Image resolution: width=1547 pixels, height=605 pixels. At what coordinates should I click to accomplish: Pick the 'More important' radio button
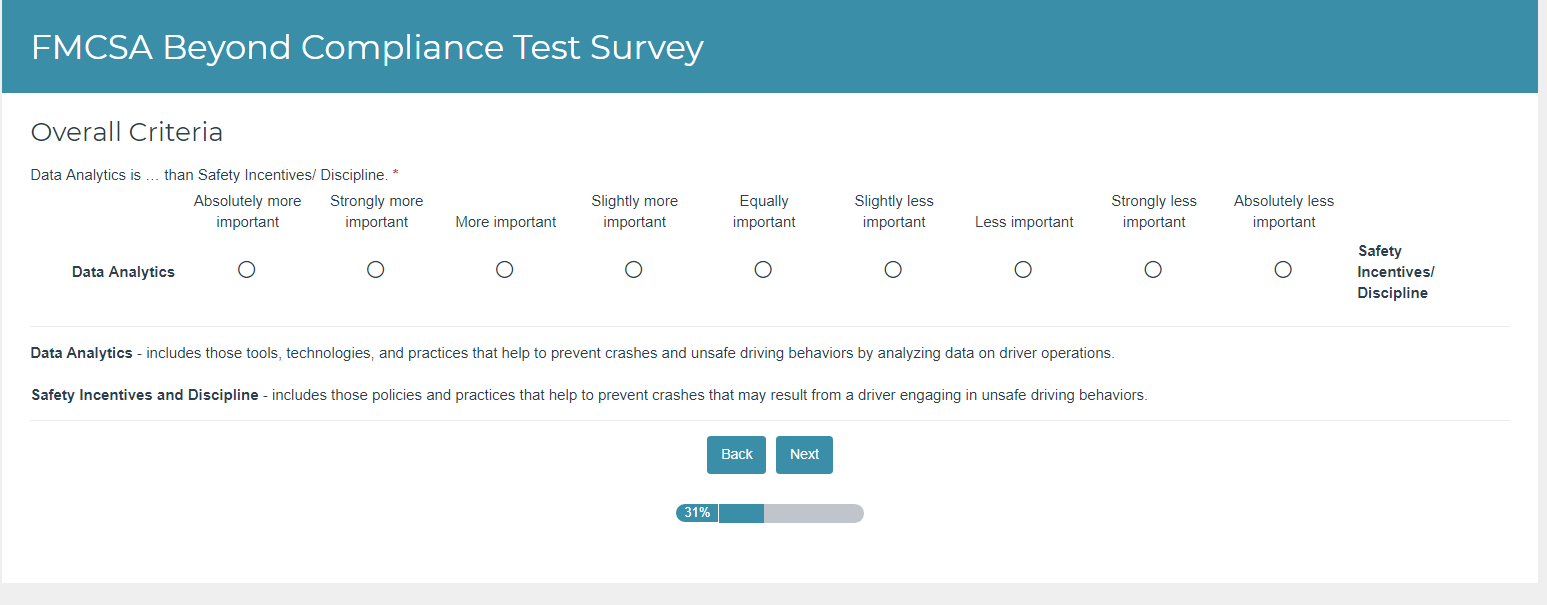[505, 270]
